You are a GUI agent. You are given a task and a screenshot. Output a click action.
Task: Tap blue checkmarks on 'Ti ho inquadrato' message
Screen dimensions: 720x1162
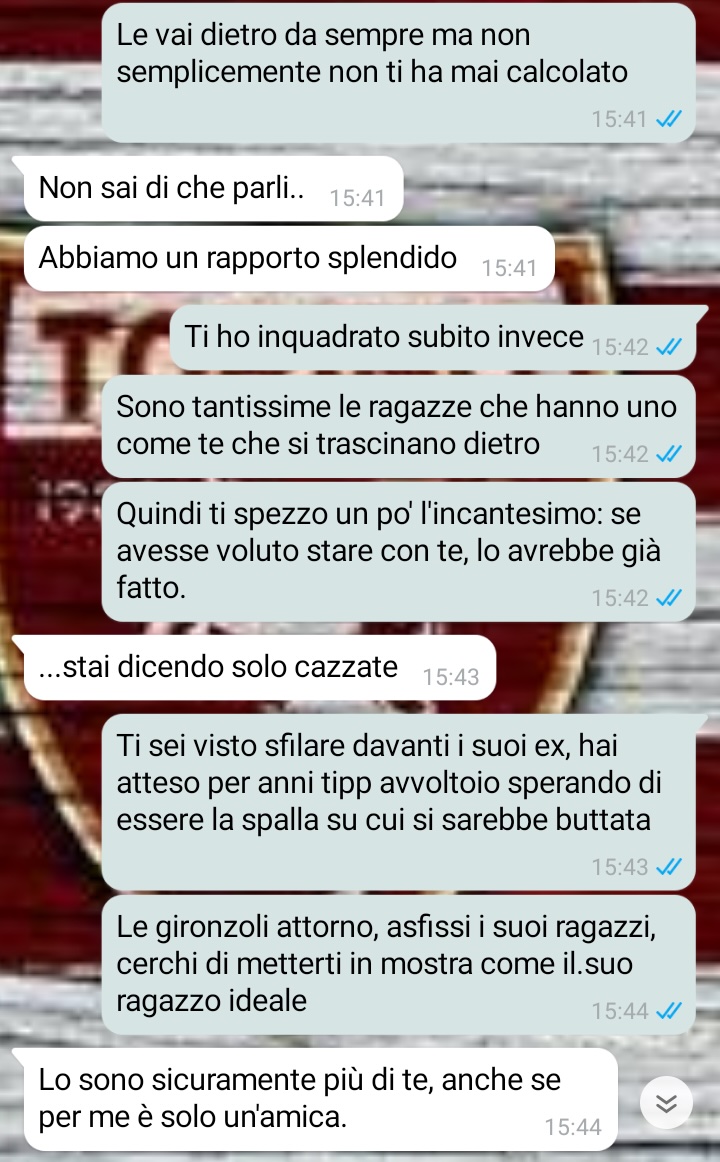[669, 346]
